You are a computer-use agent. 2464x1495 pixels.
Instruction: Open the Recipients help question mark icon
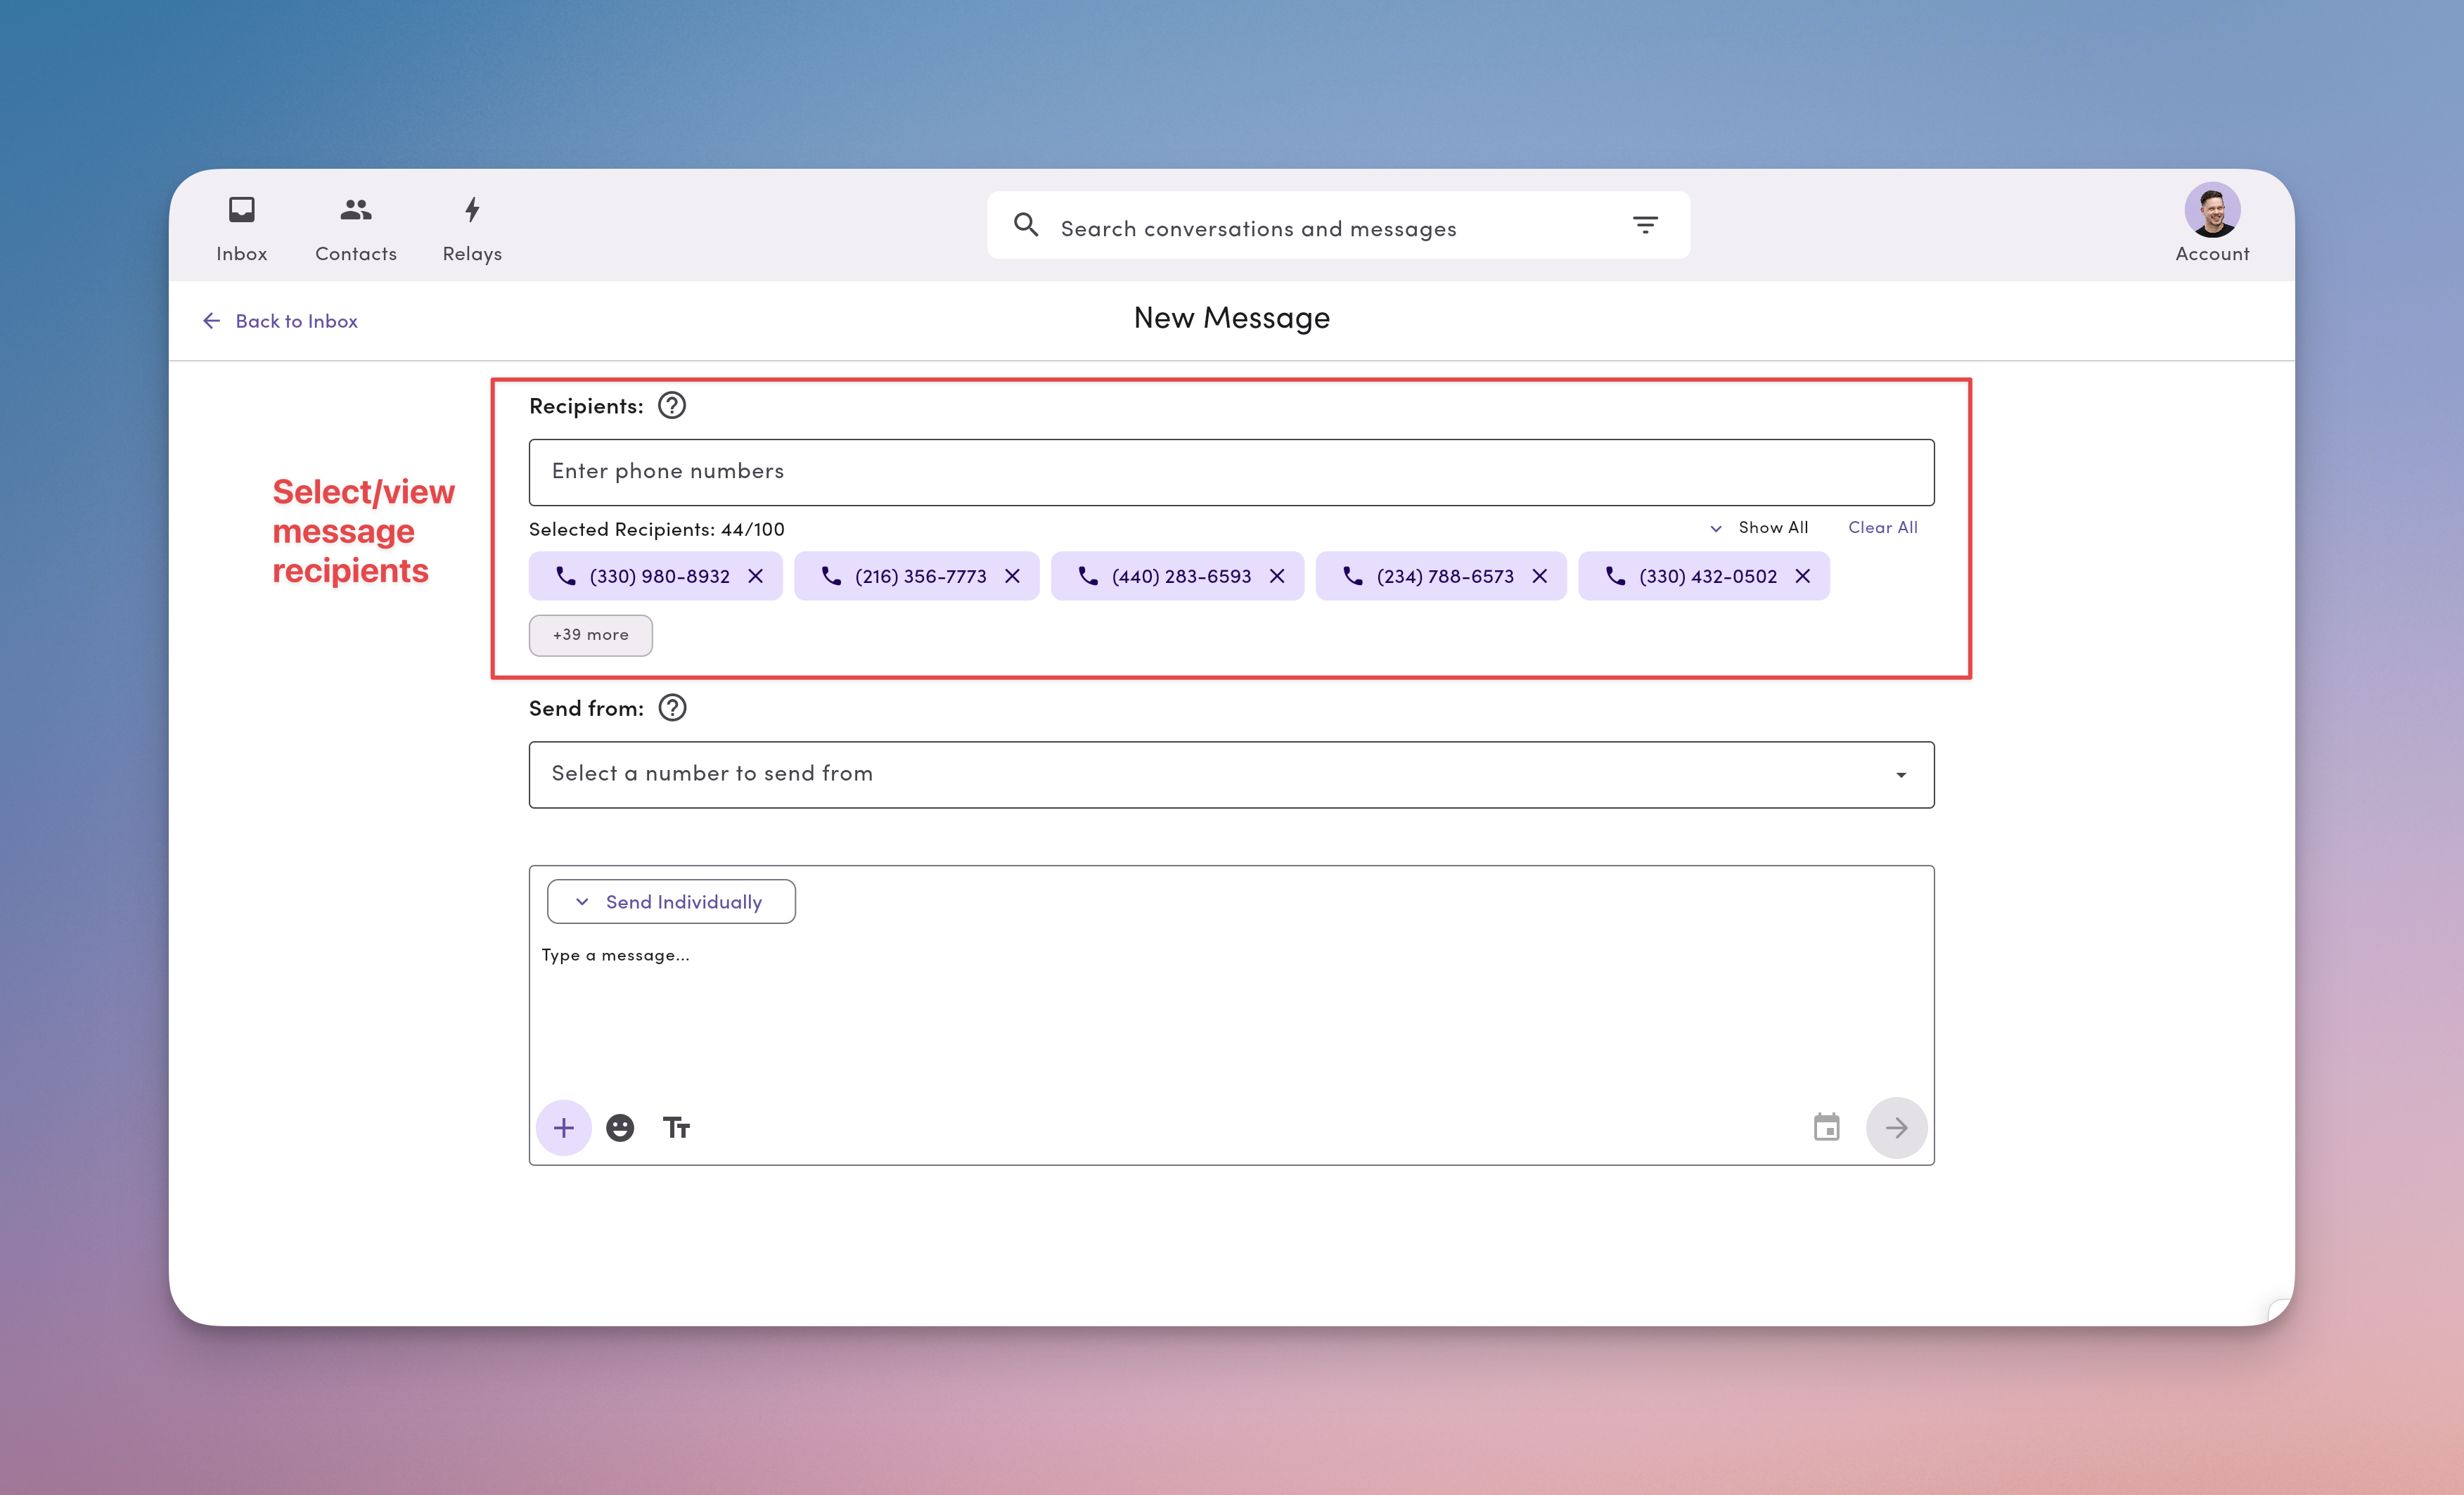[x=671, y=406]
